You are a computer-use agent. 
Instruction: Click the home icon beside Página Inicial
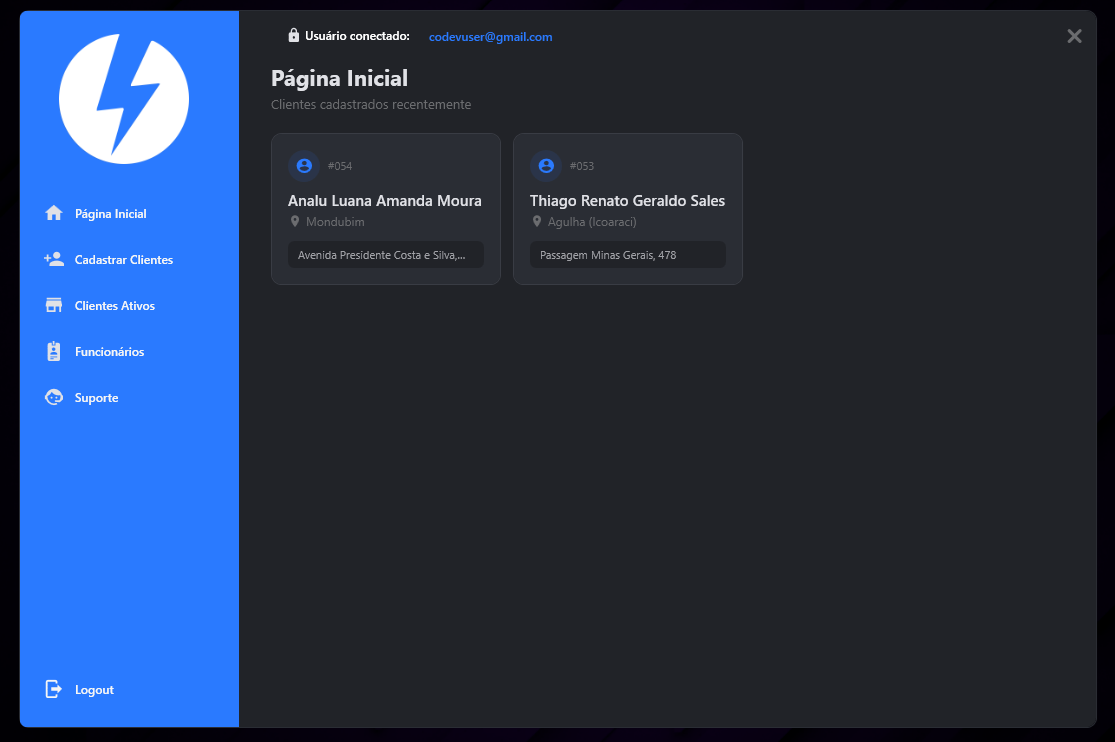(54, 213)
